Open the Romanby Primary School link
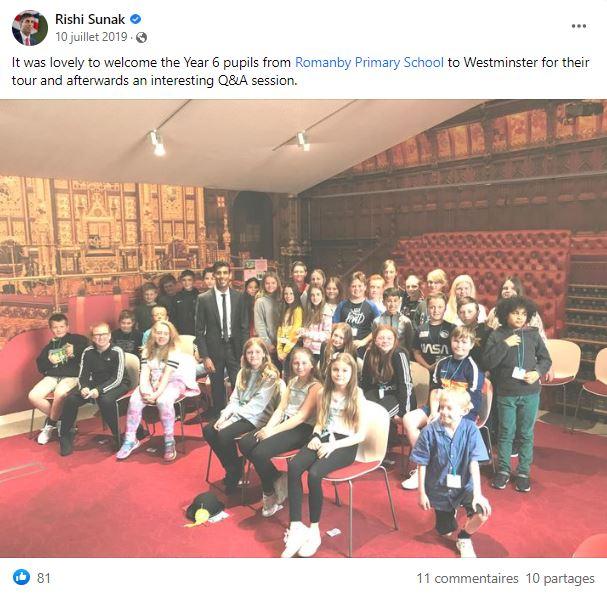607x596 pixels. [369, 62]
